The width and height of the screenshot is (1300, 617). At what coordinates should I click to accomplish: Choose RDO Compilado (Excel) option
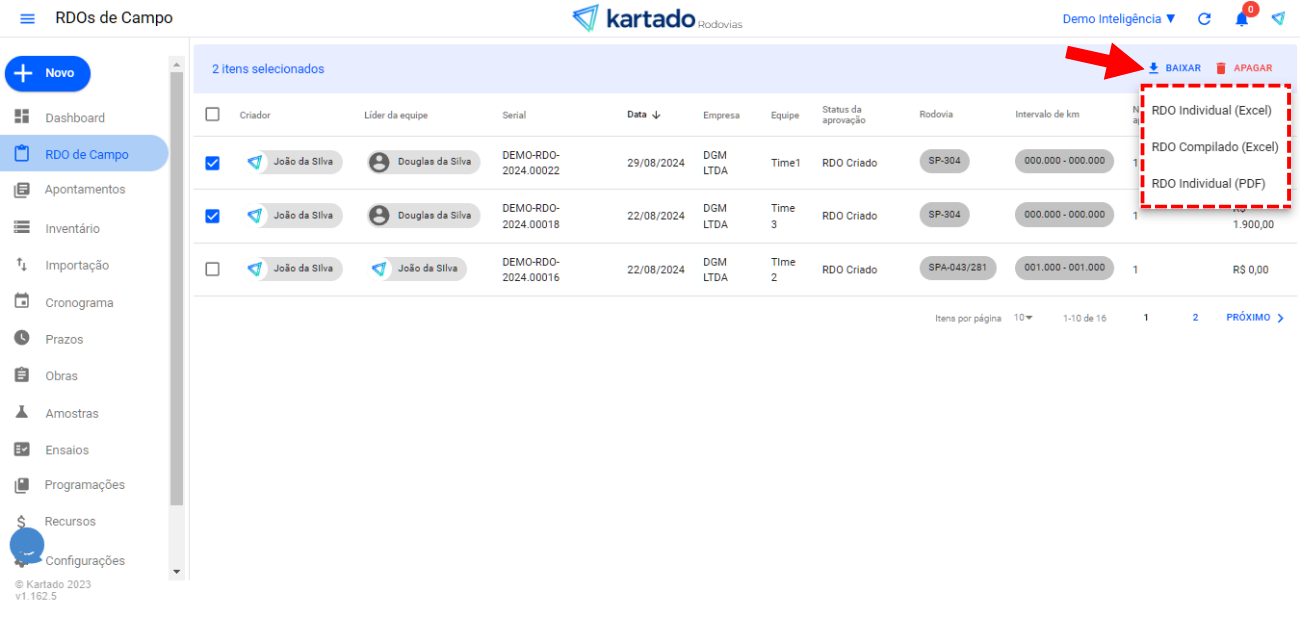click(1214, 147)
